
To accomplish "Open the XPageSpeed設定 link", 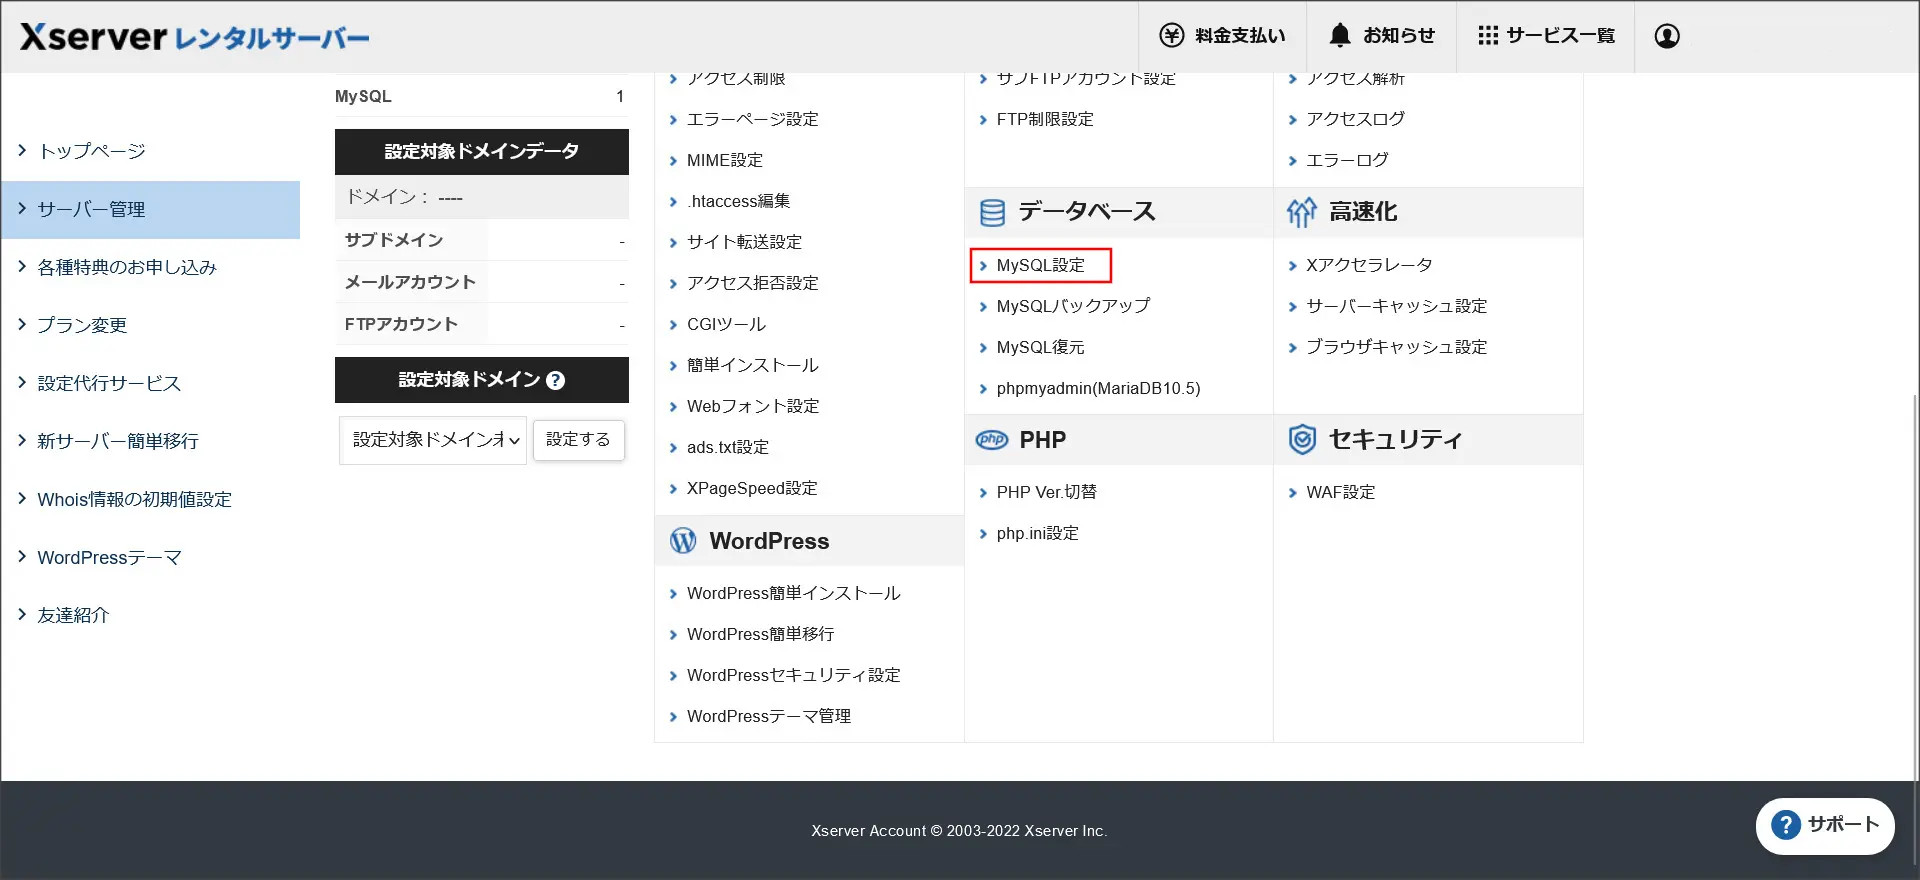I will click(x=752, y=488).
